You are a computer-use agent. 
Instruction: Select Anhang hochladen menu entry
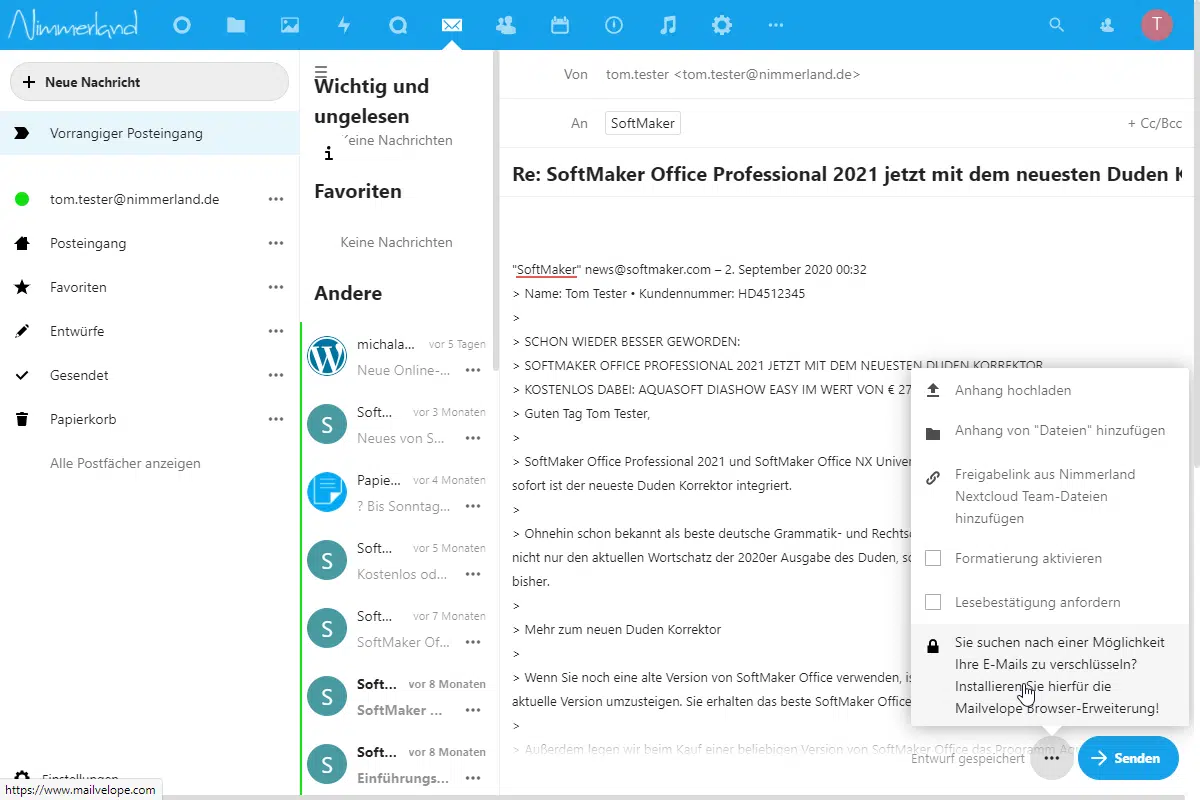(1050, 390)
